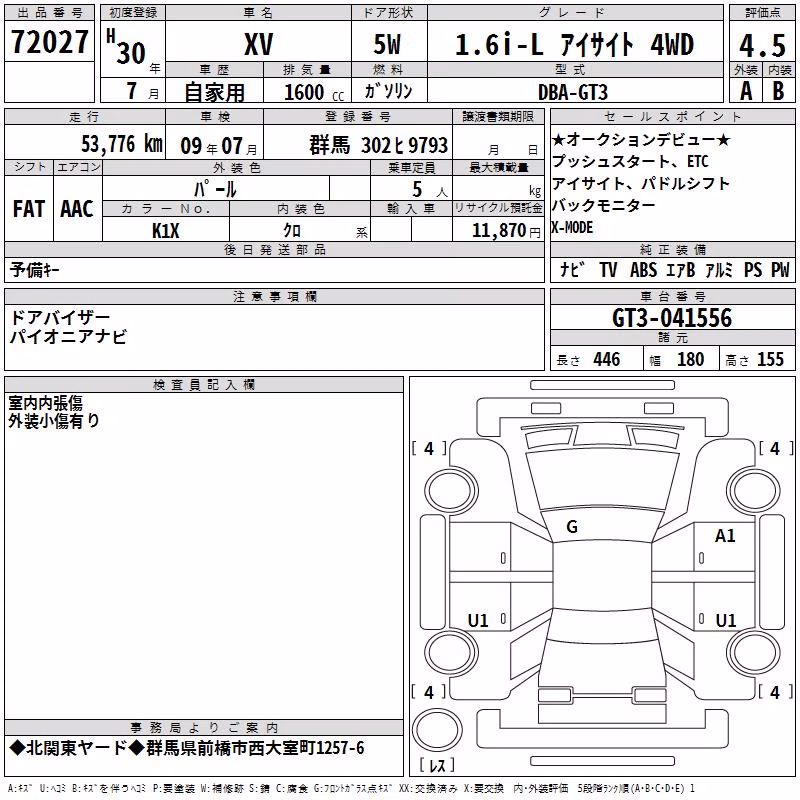Click PS equipment label

(753, 269)
